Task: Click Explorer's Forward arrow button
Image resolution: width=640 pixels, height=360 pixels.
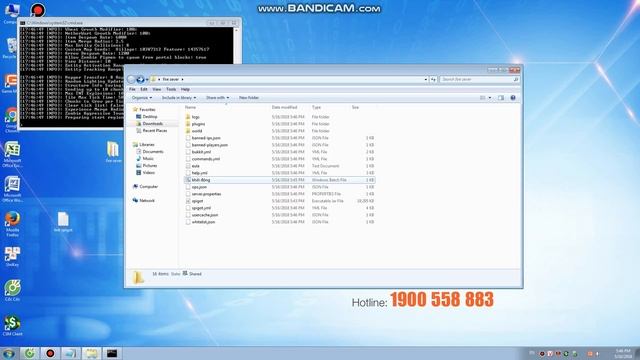Action: 140,79
